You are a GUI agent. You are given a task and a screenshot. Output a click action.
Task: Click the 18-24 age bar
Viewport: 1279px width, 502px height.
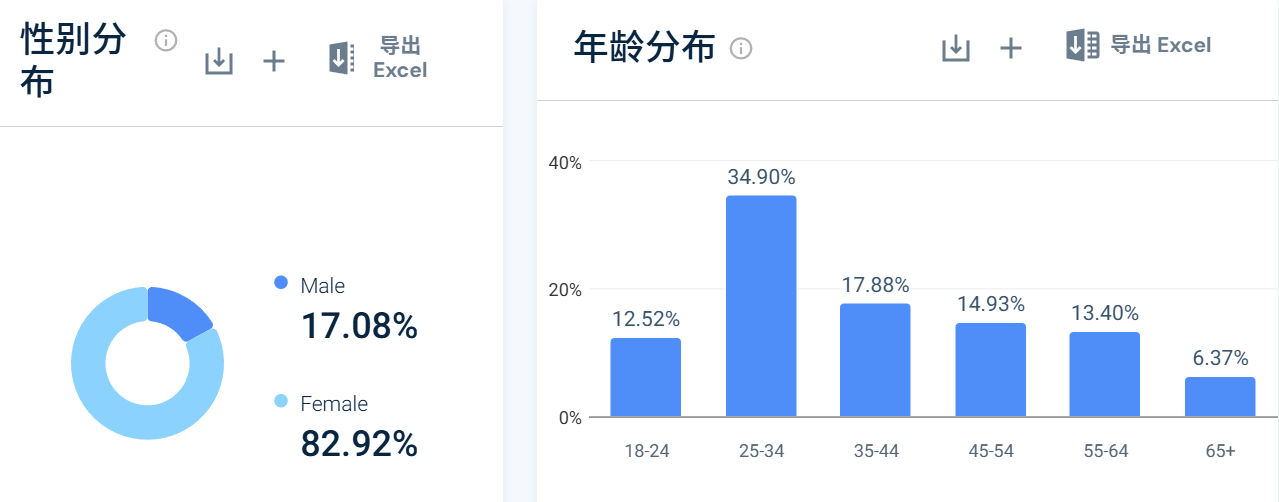tap(646, 377)
